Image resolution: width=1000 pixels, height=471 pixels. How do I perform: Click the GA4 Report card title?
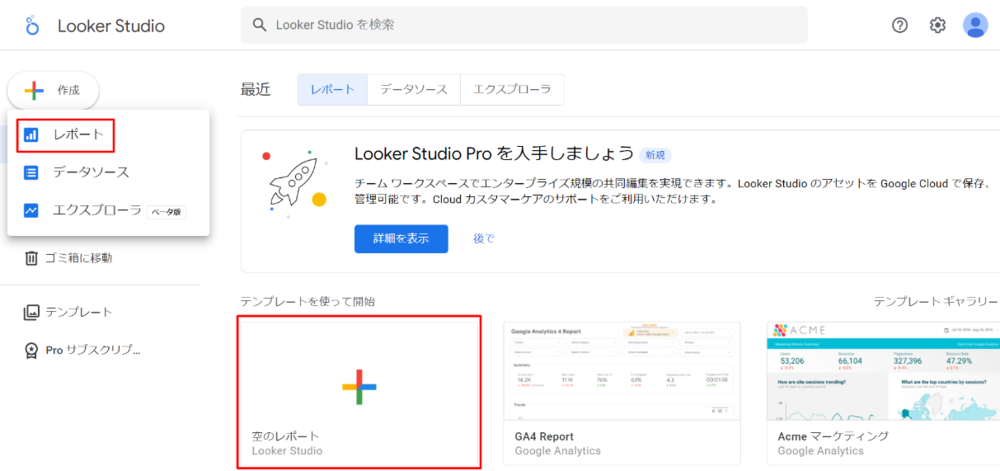coord(544,437)
